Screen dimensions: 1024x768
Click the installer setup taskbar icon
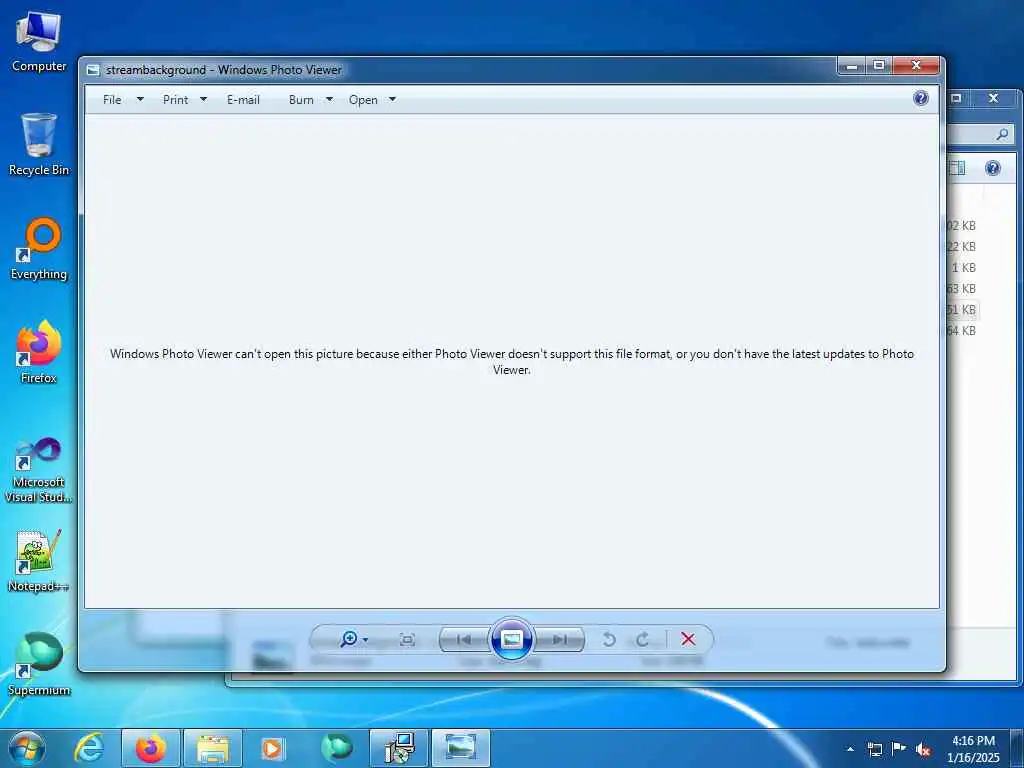point(398,748)
